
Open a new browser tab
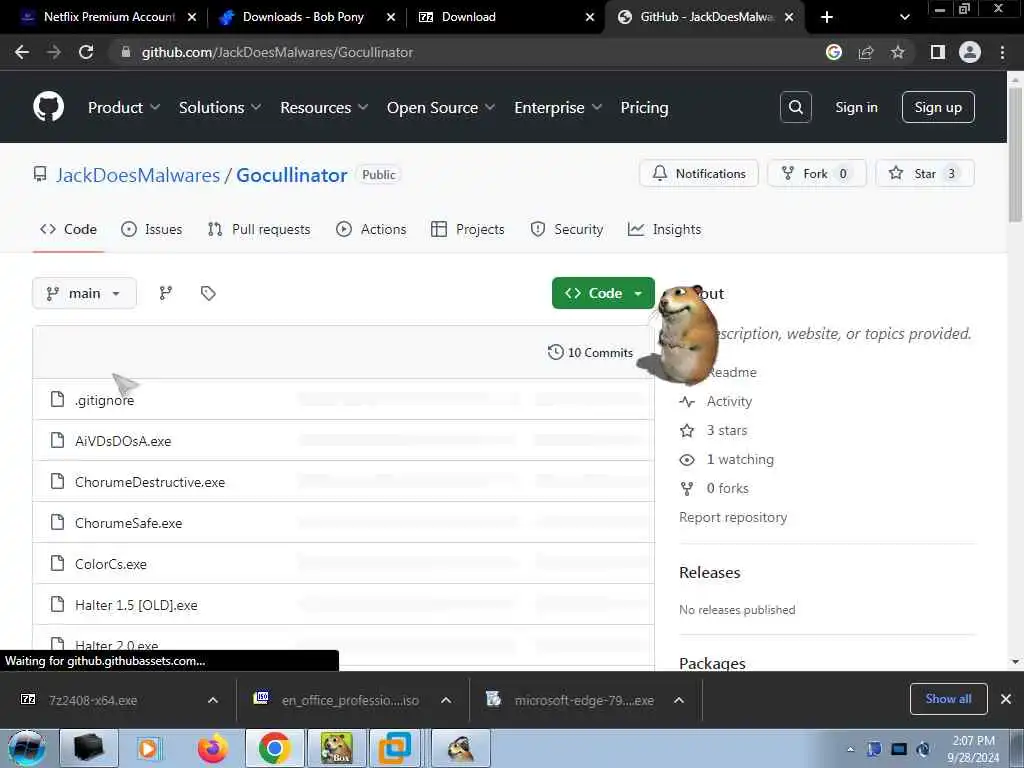827,17
